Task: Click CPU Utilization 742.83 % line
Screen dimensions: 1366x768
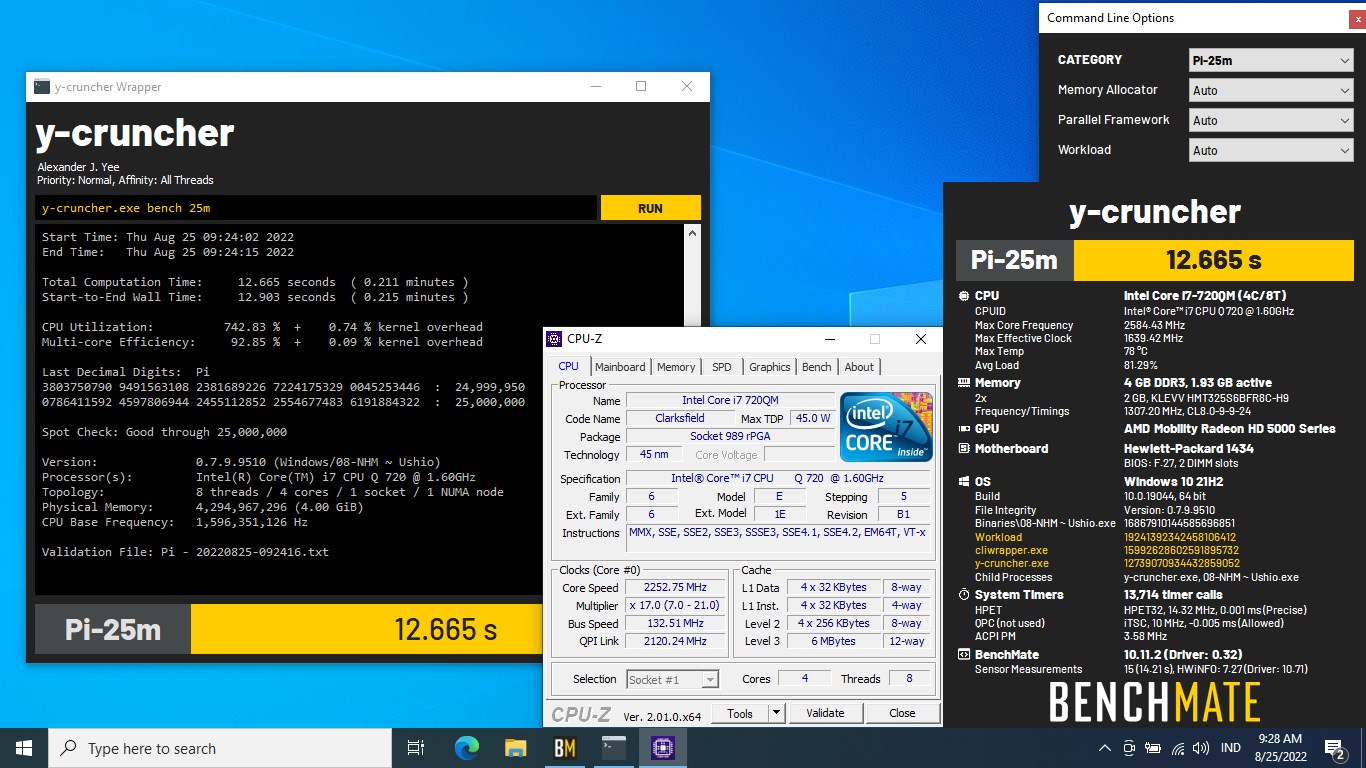Action: [262, 327]
